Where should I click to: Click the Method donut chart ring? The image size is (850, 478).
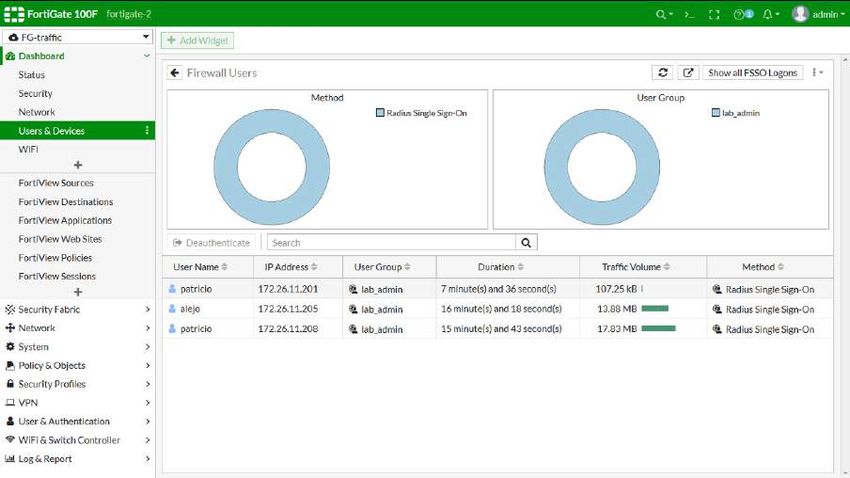225,167
